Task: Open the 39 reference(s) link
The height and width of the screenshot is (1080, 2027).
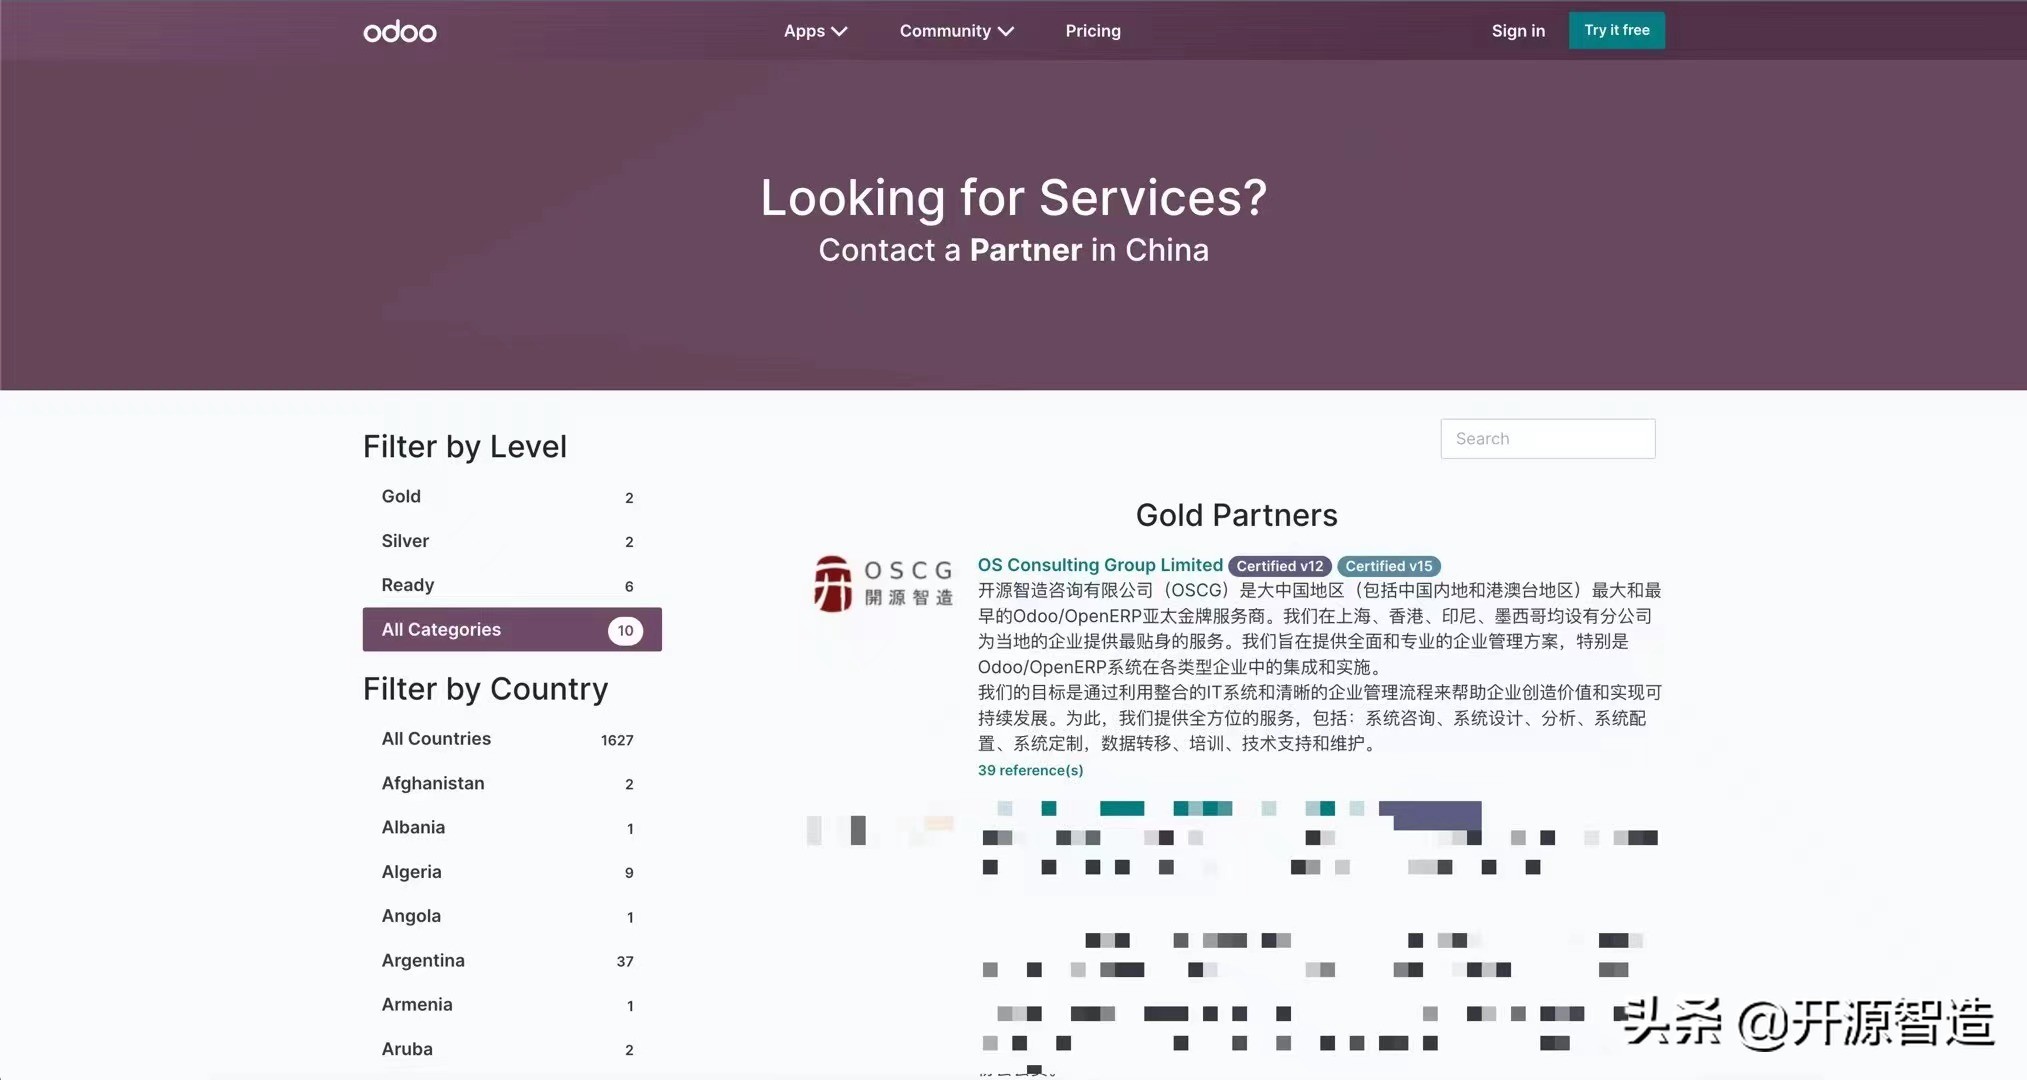Action: pos(1030,770)
